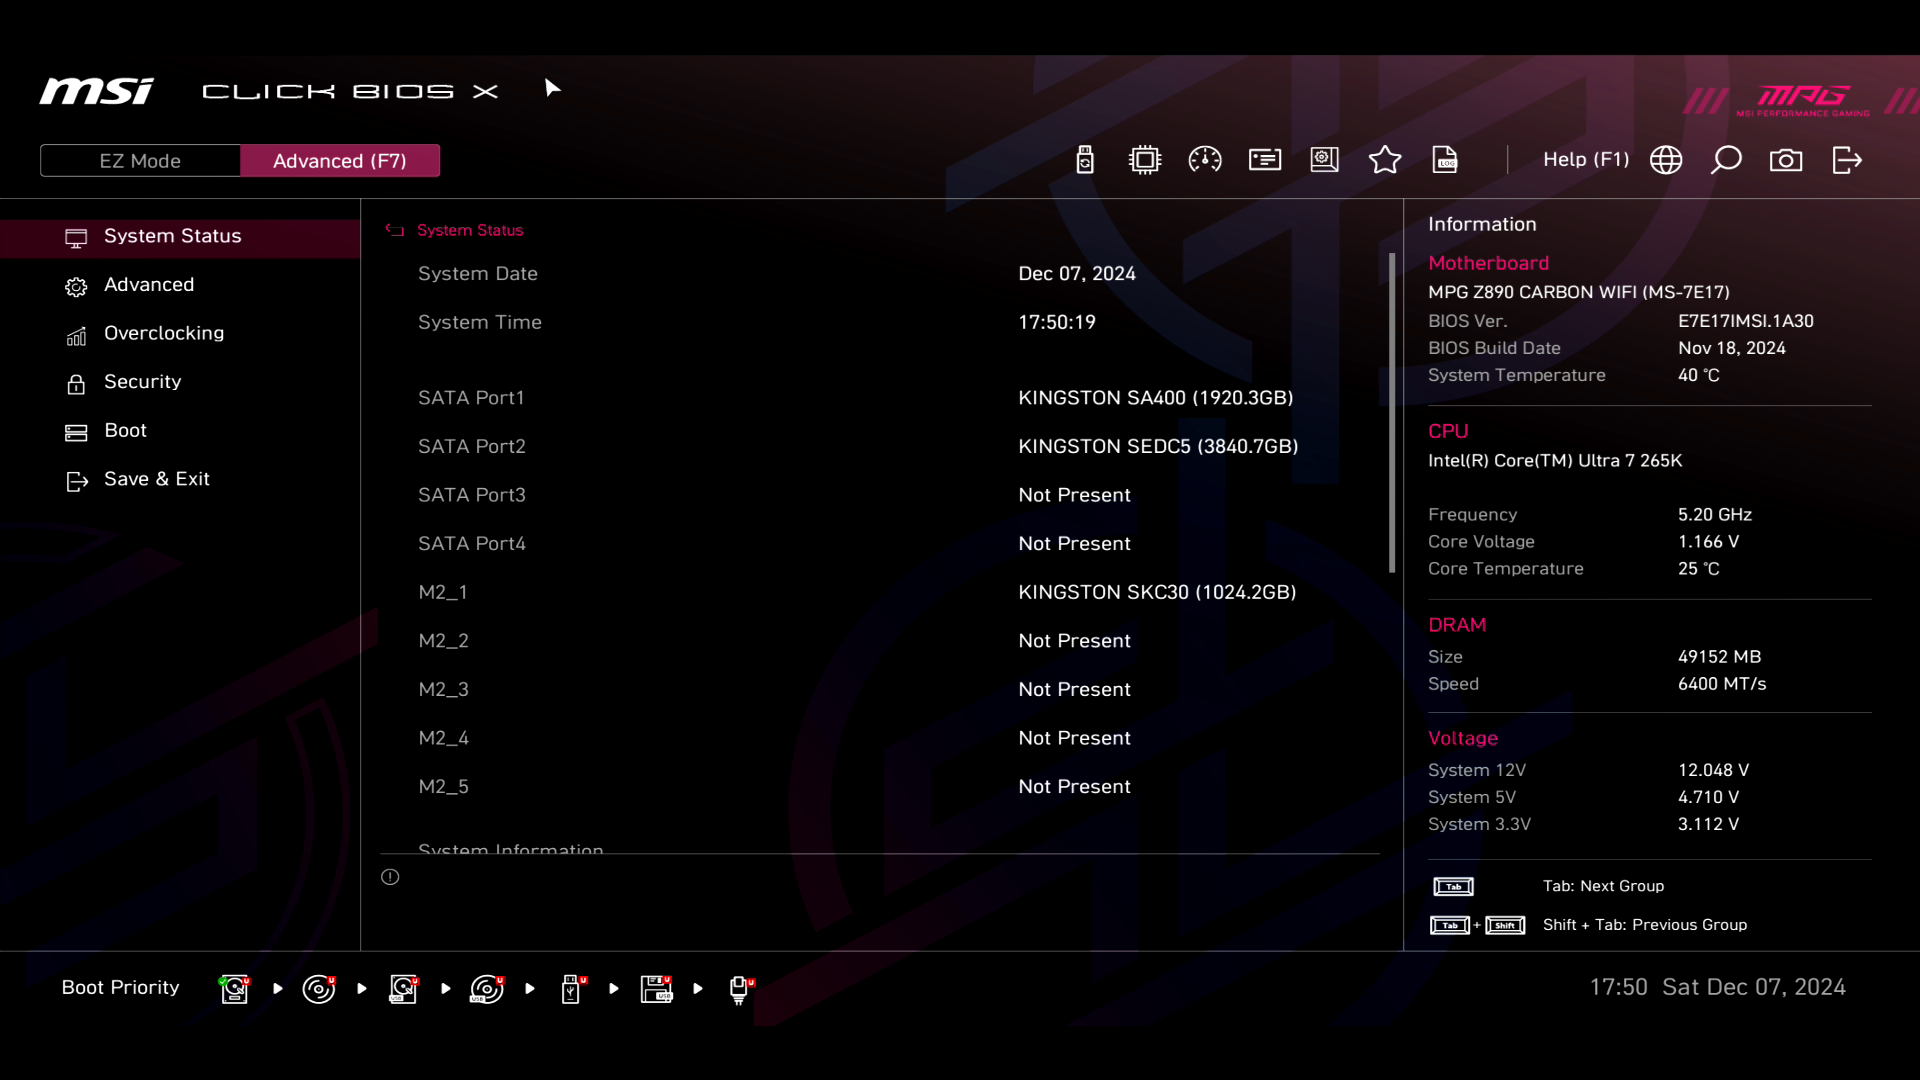1920x1080 pixels.
Task: Open the magnifier search icon
Action: pyautogui.click(x=1726, y=160)
